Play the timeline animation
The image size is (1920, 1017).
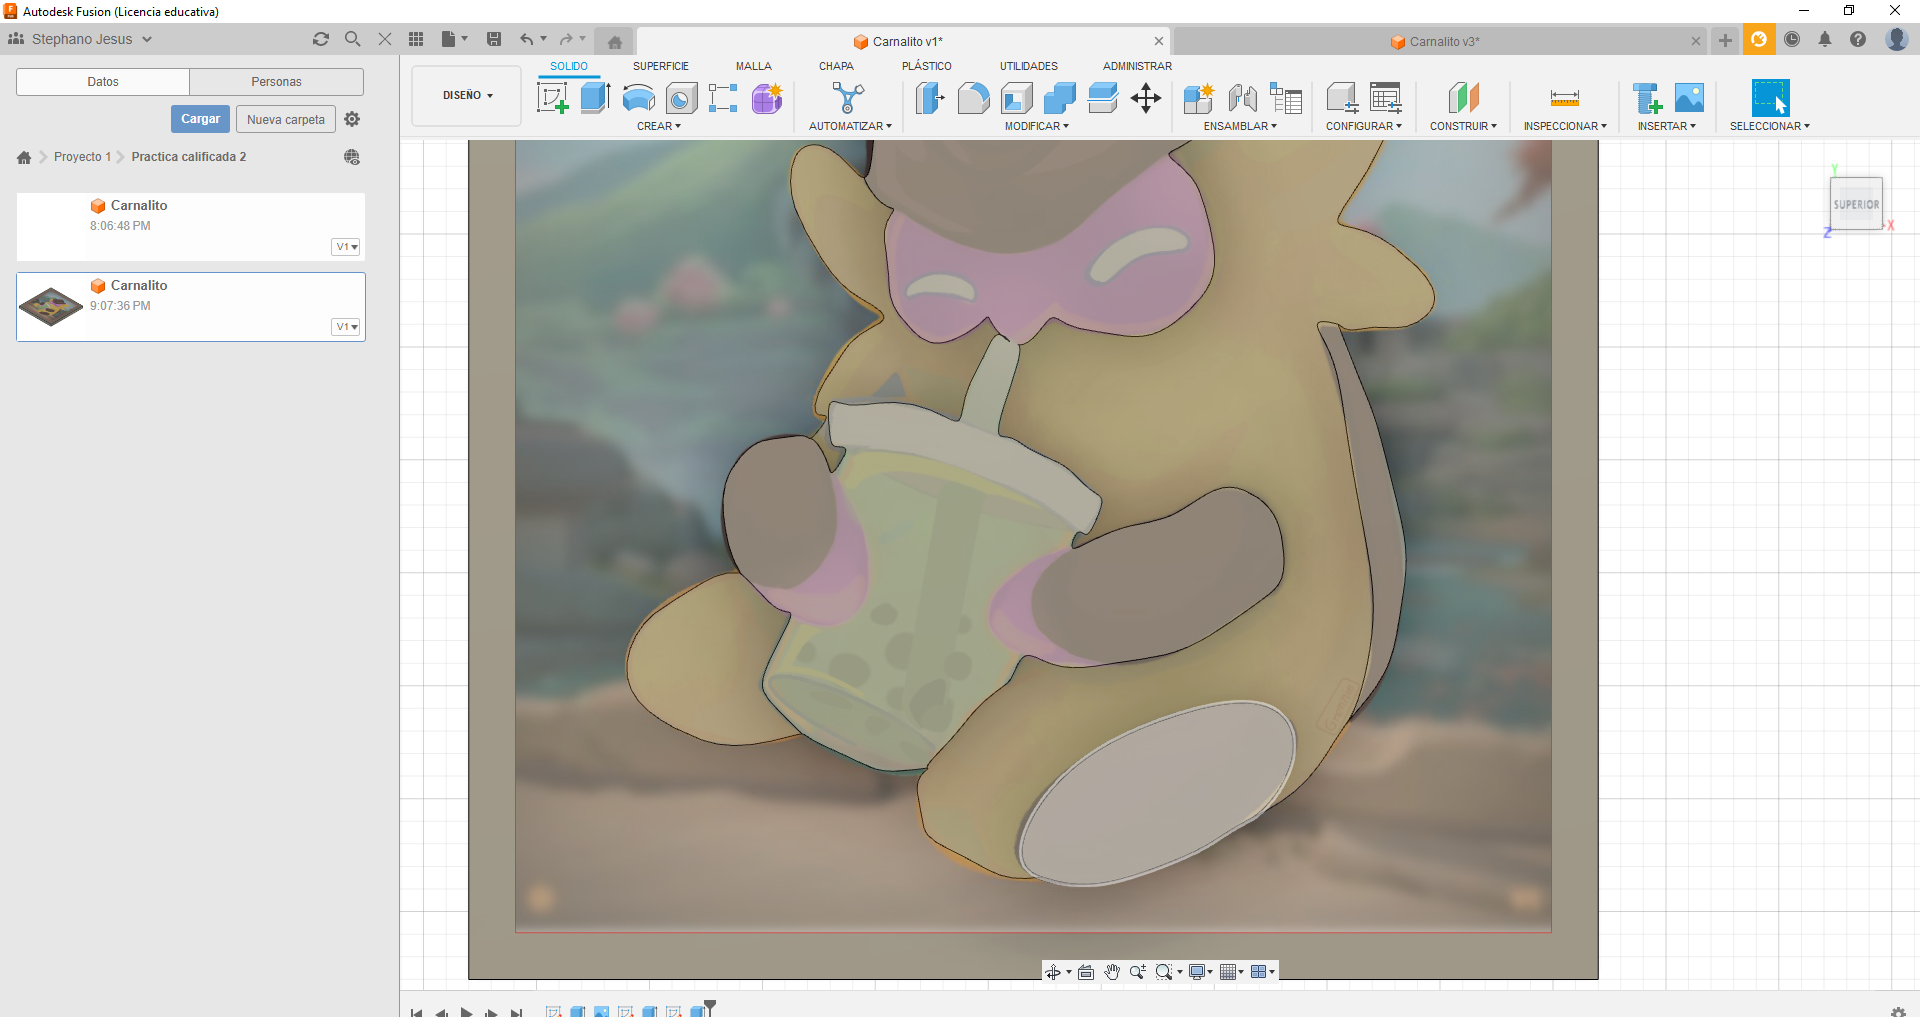click(466, 1011)
